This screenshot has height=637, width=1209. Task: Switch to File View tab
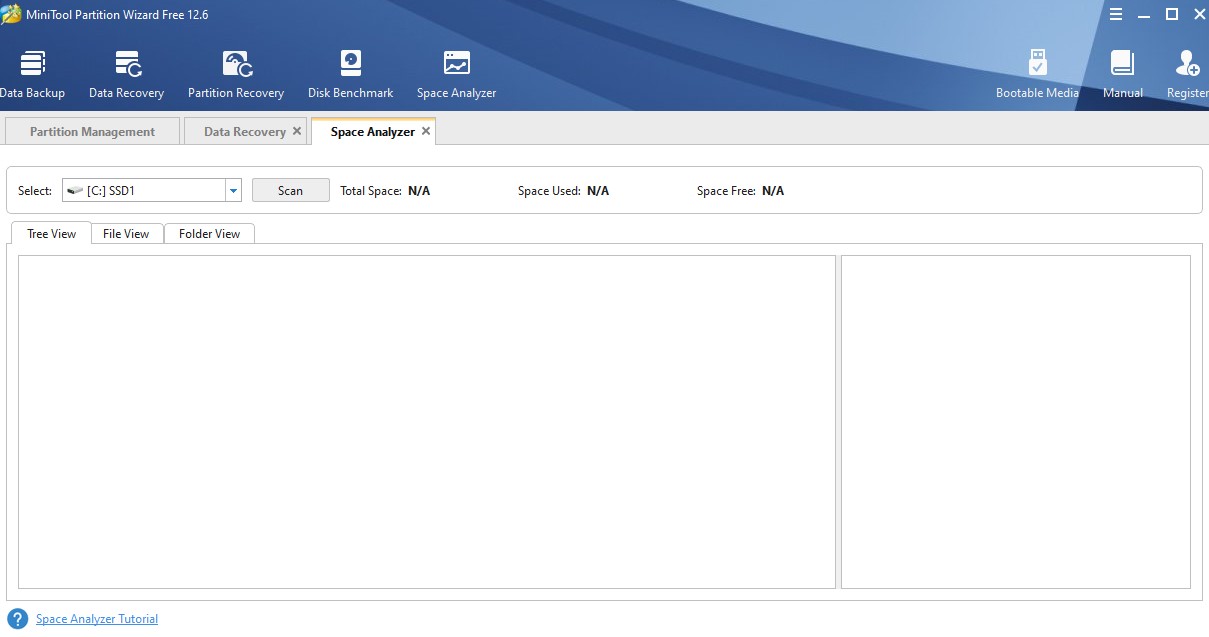126,233
